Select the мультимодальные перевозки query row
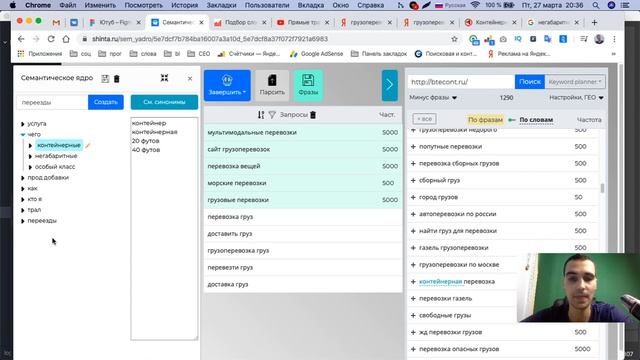 (303, 132)
